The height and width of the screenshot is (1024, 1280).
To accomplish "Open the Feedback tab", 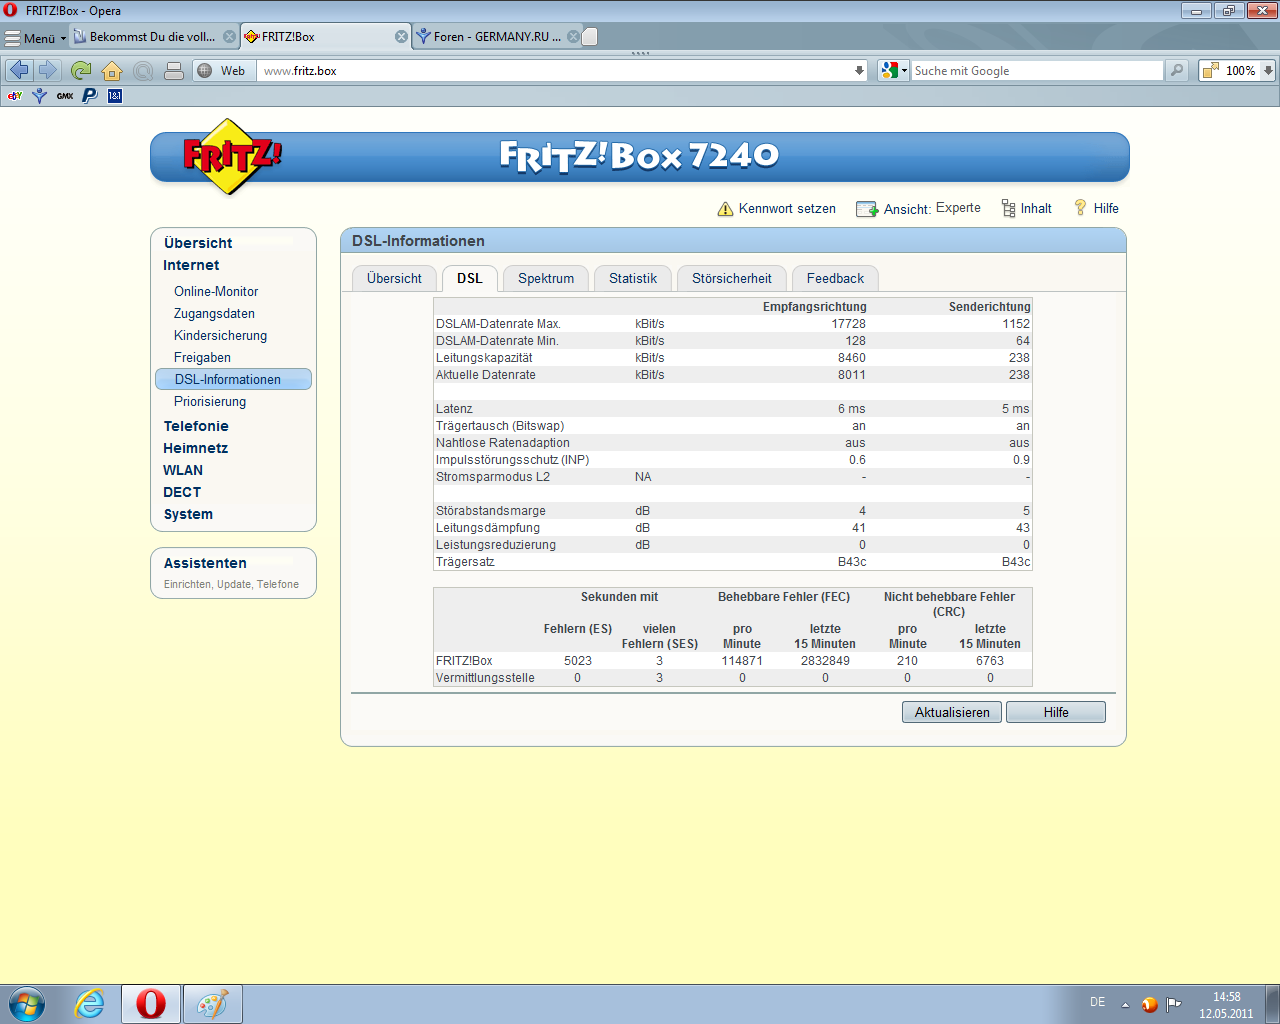I will tap(835, 278).
